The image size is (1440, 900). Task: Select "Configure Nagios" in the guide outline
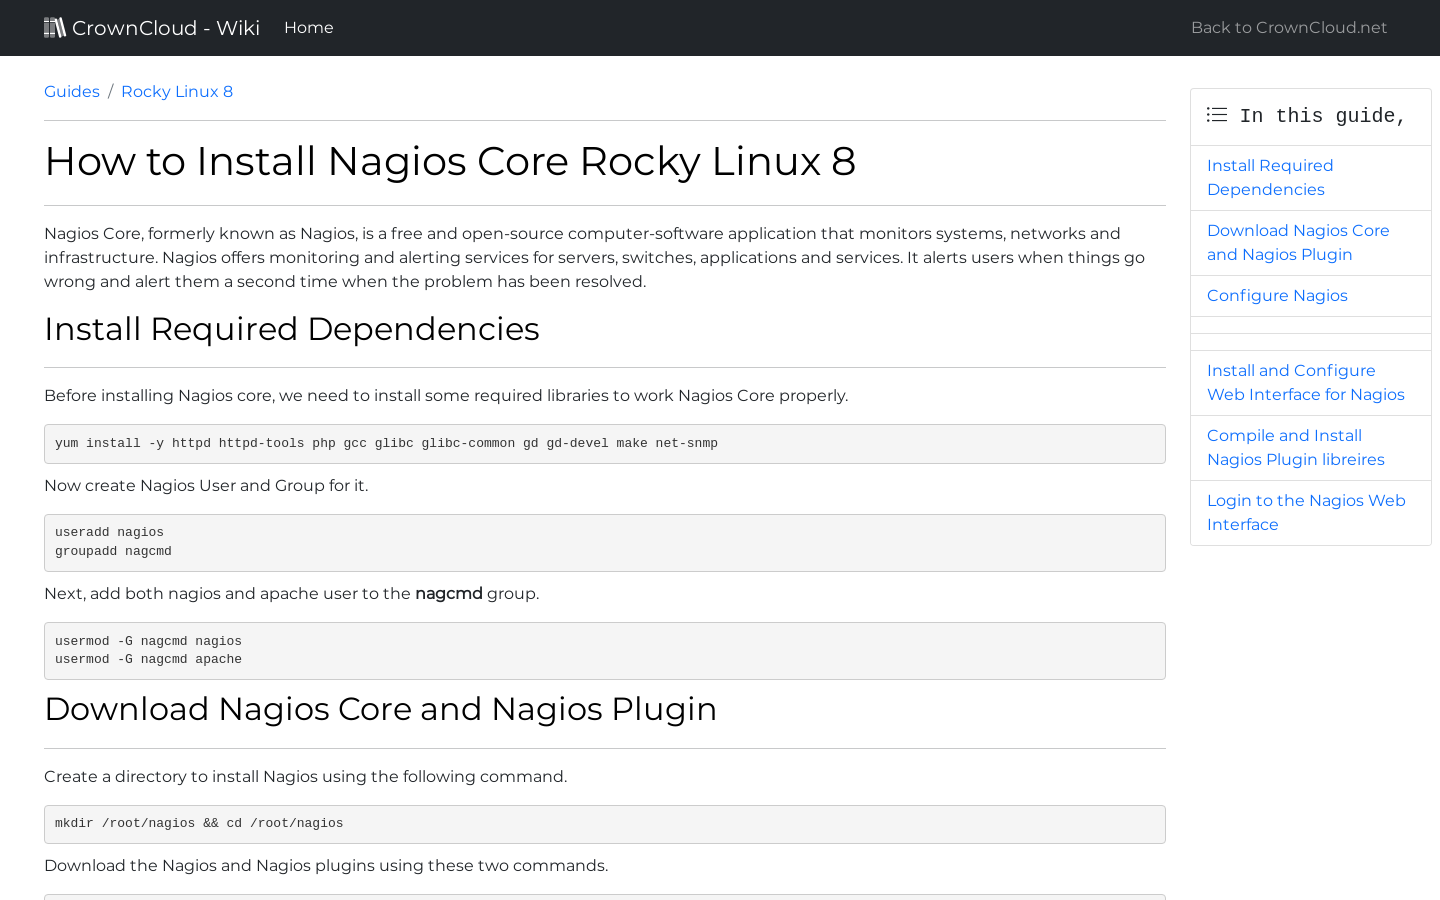(1277, 295)
